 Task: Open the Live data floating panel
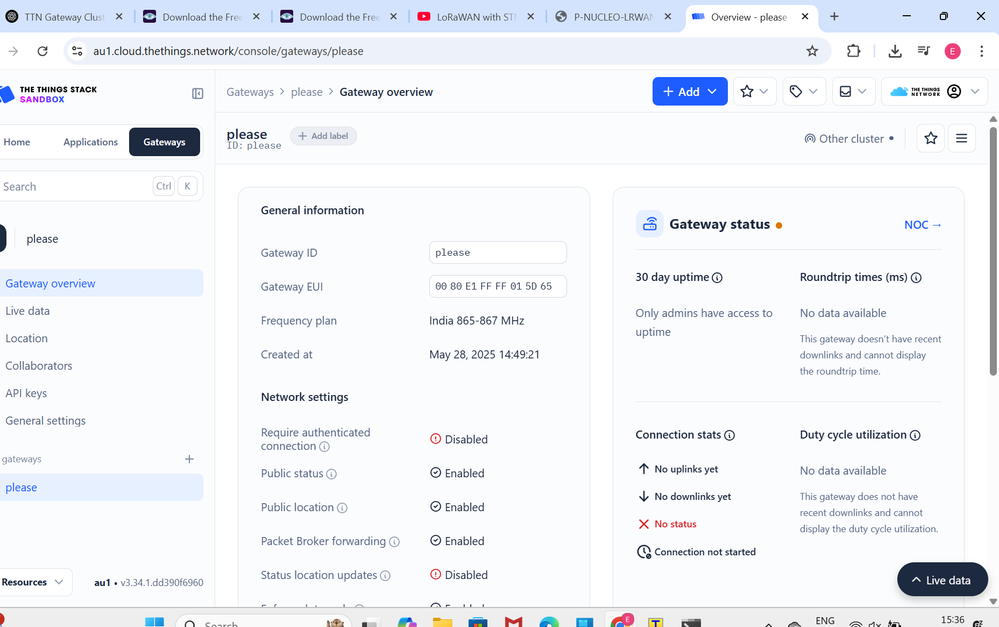942,579
